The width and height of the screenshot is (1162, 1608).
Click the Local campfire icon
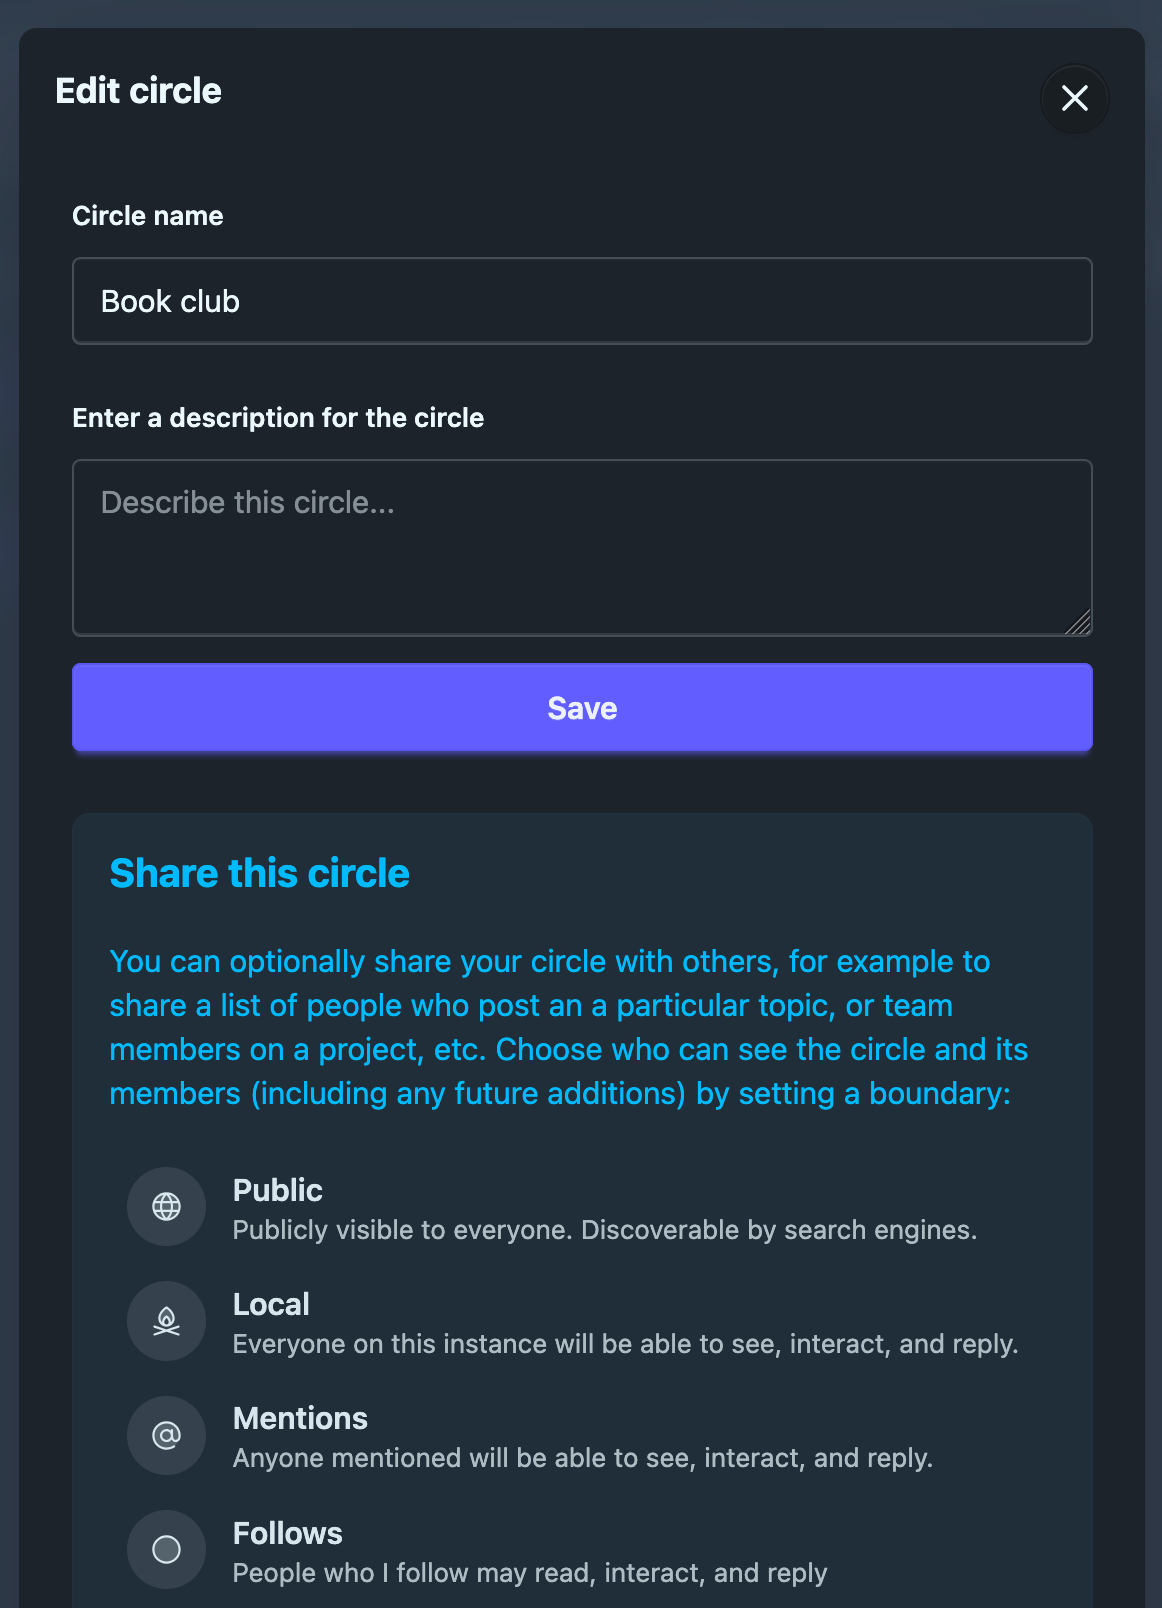(x=166, y=1320)
